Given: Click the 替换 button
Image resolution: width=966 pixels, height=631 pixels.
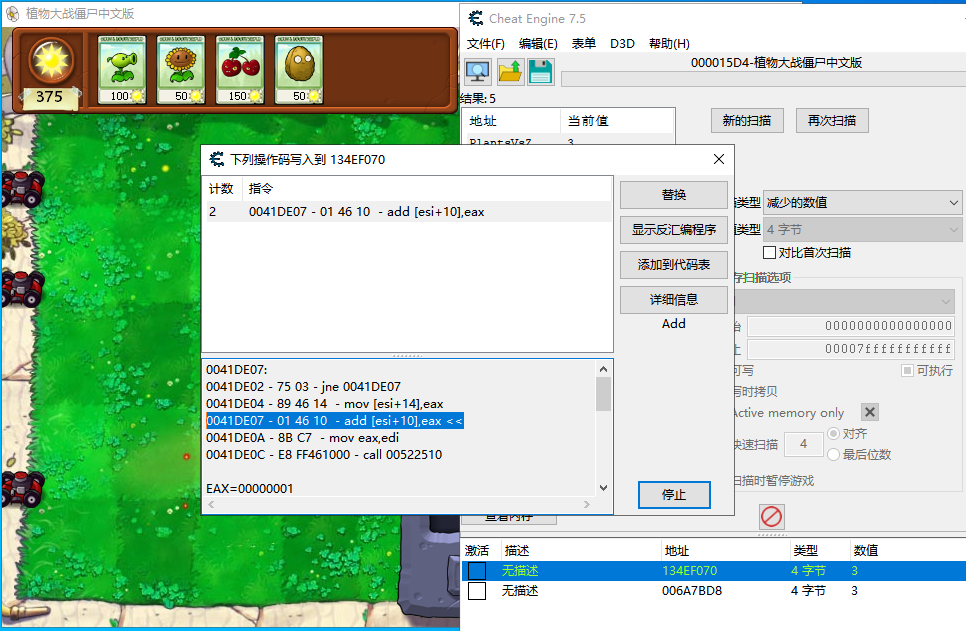Looking at the screenshot, I should (673, 195).
